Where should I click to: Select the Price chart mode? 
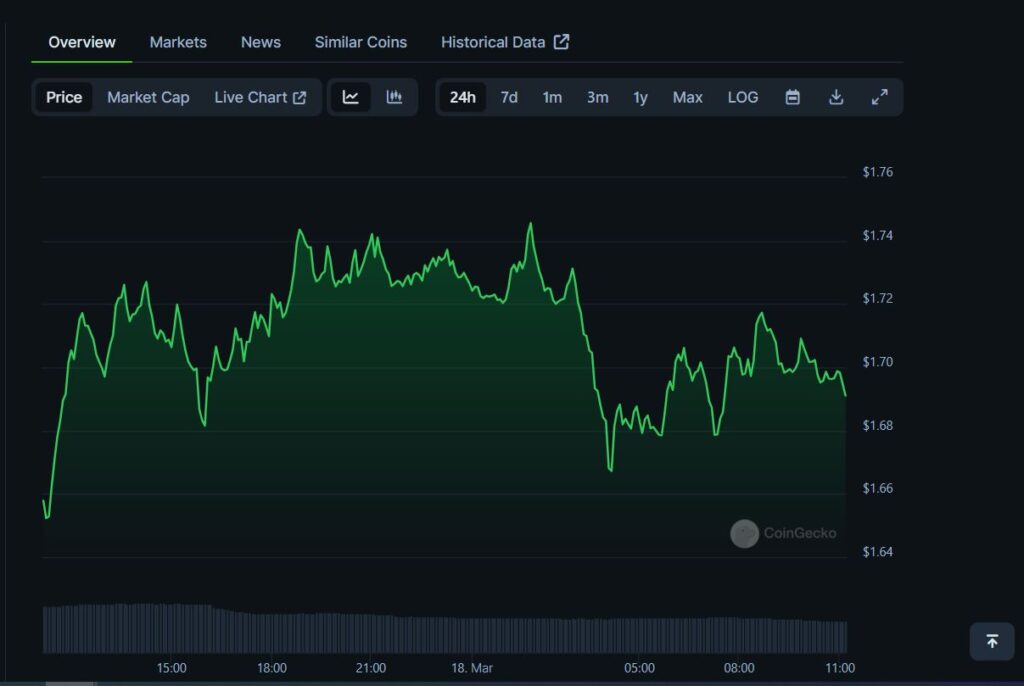coord(64,97)
